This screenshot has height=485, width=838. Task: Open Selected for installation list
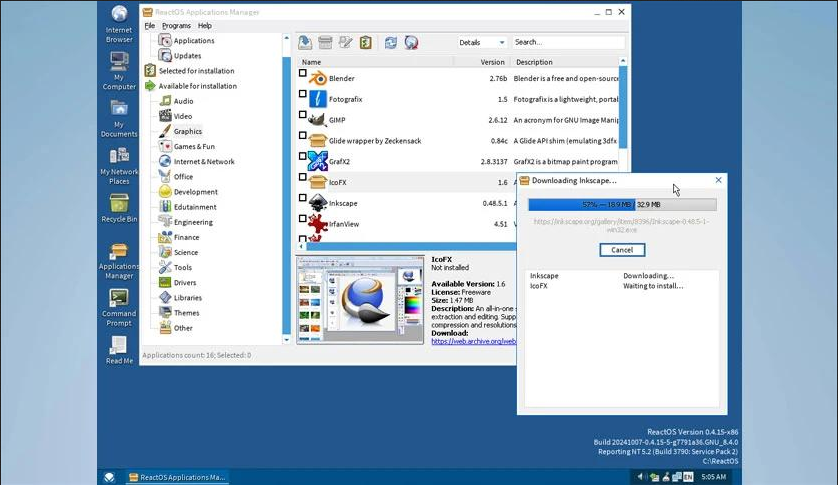coord(196,71)
